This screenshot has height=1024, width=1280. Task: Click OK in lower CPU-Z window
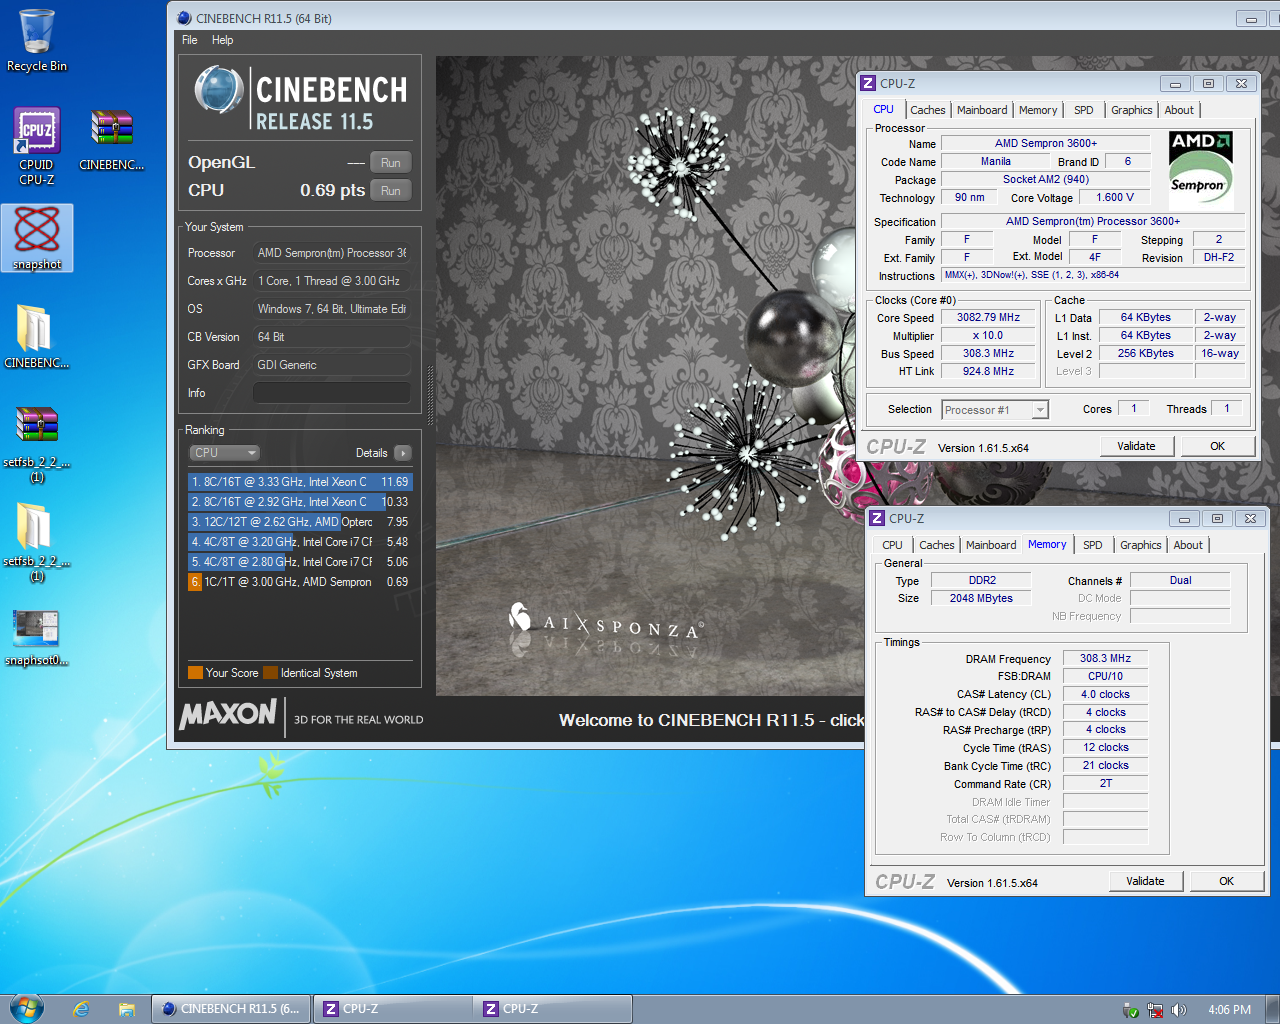point(1227,882)
